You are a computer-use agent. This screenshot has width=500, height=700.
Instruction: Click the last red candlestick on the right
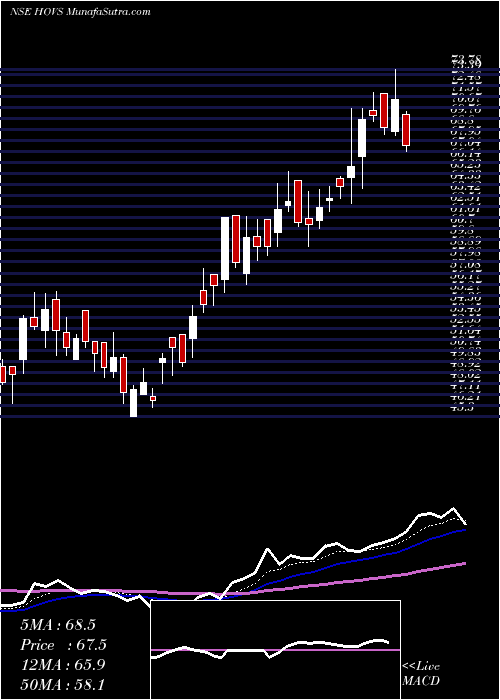pyautogui.click(x=406, y=130)
